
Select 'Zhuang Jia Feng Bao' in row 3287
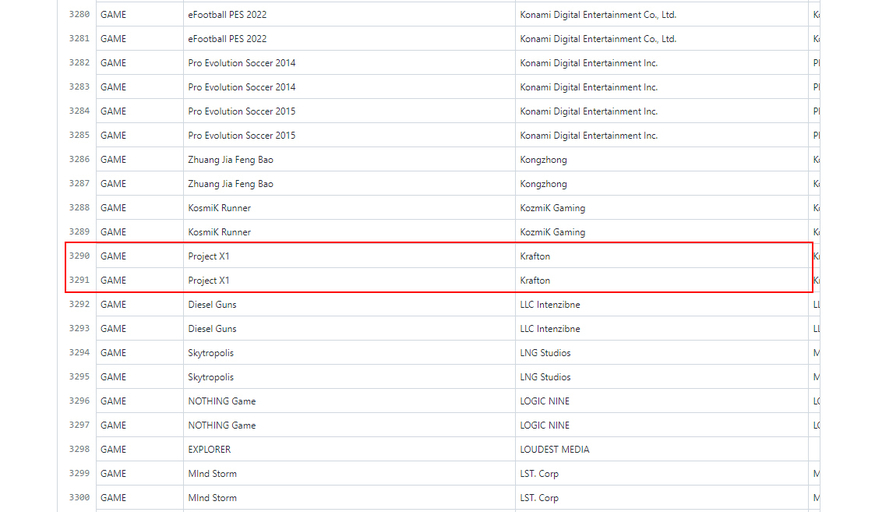click(230, 184)
